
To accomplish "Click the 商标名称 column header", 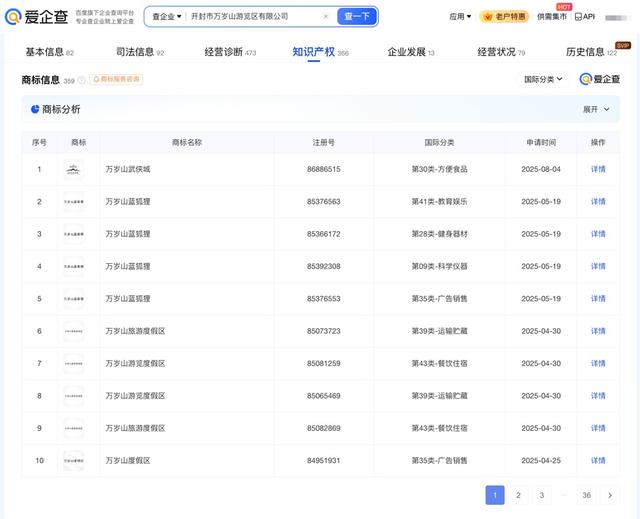I will point(187,142).
